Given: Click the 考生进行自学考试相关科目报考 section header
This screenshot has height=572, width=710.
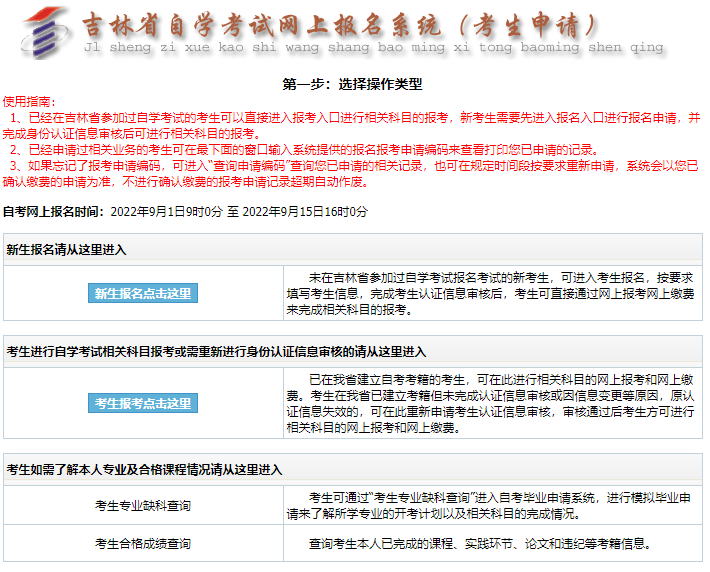Looking at the screenshot, I should click(216, 351).
